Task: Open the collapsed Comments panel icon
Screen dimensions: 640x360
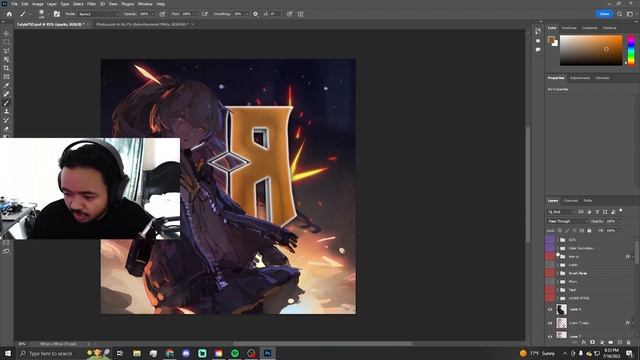Action: 538,50
